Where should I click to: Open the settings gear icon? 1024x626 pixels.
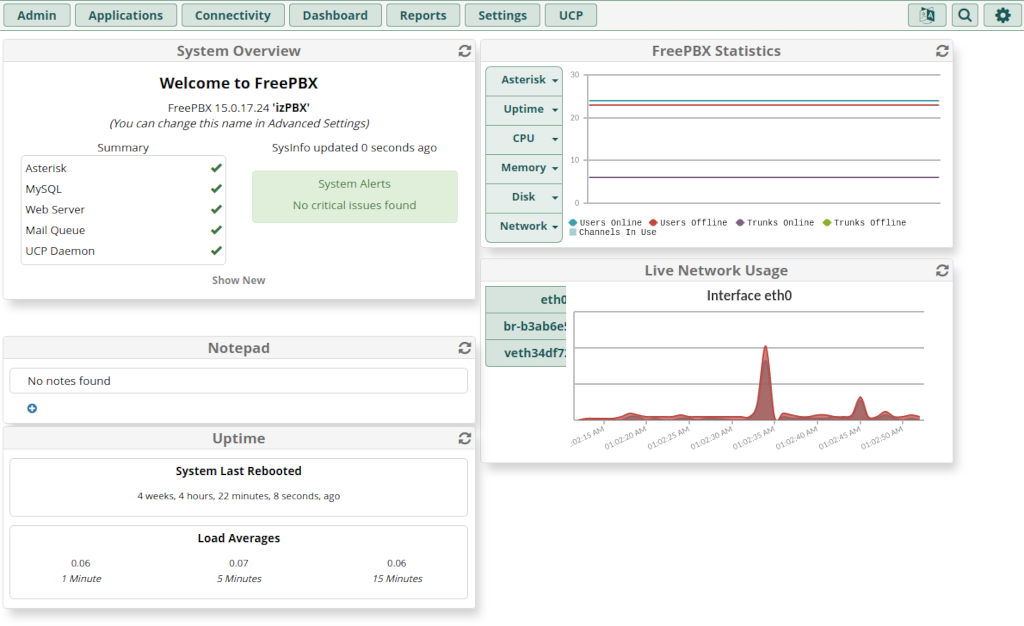pos(1002,15)
